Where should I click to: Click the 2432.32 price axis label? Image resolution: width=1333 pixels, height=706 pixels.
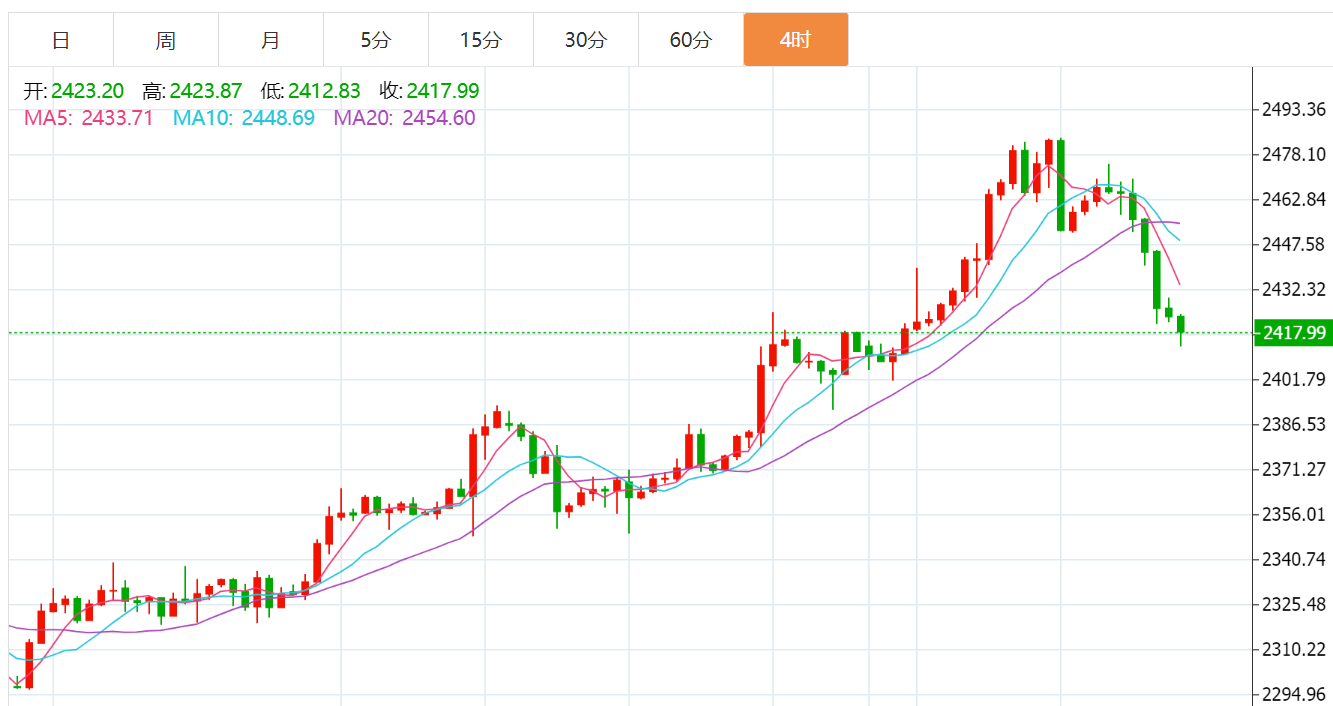pos(1293,289)
